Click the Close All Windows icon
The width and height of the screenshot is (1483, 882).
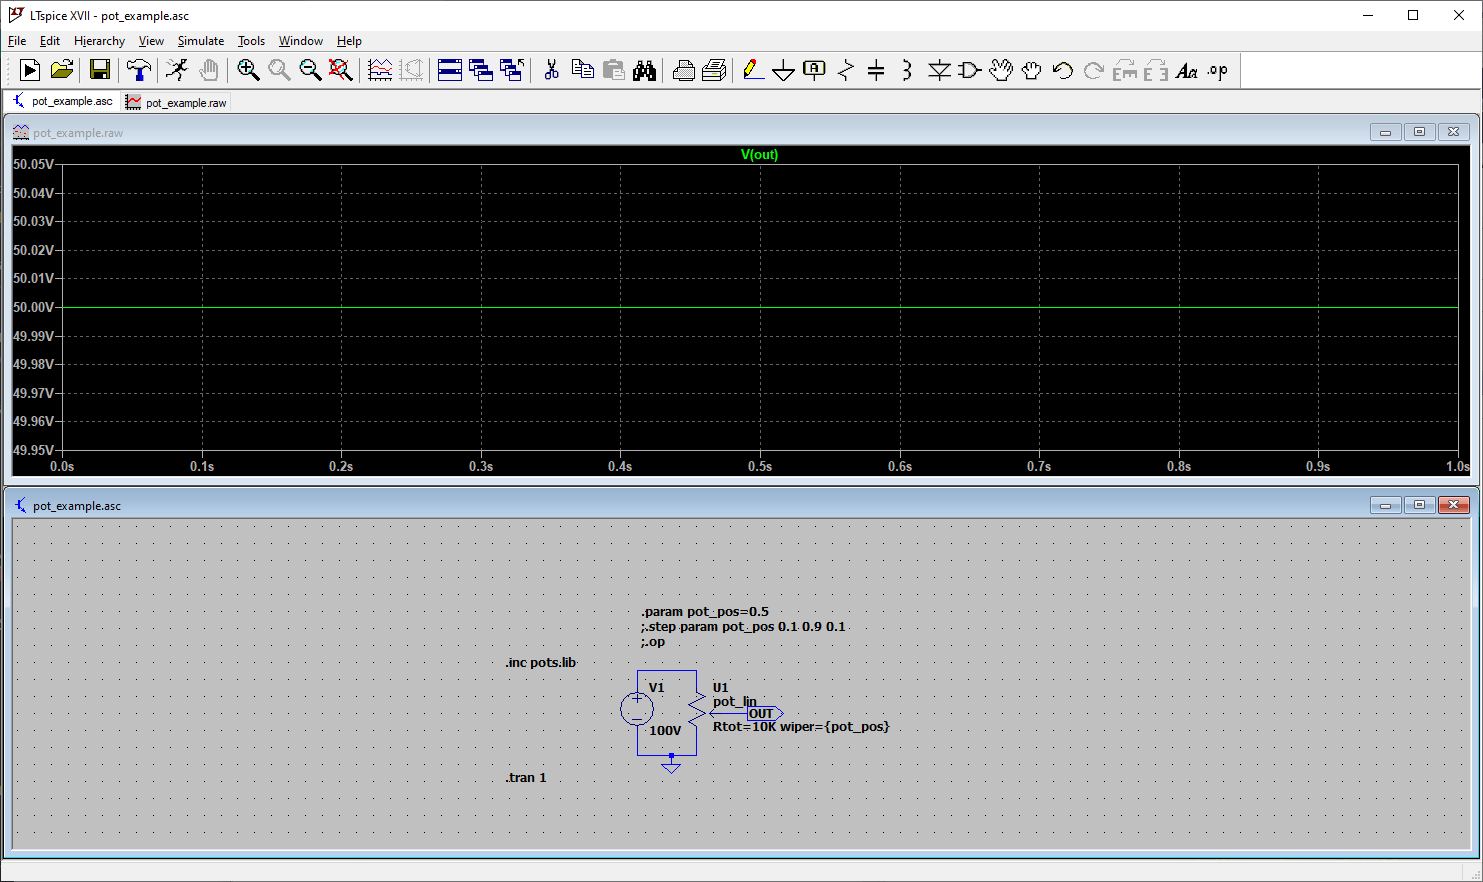click(512, 70)
